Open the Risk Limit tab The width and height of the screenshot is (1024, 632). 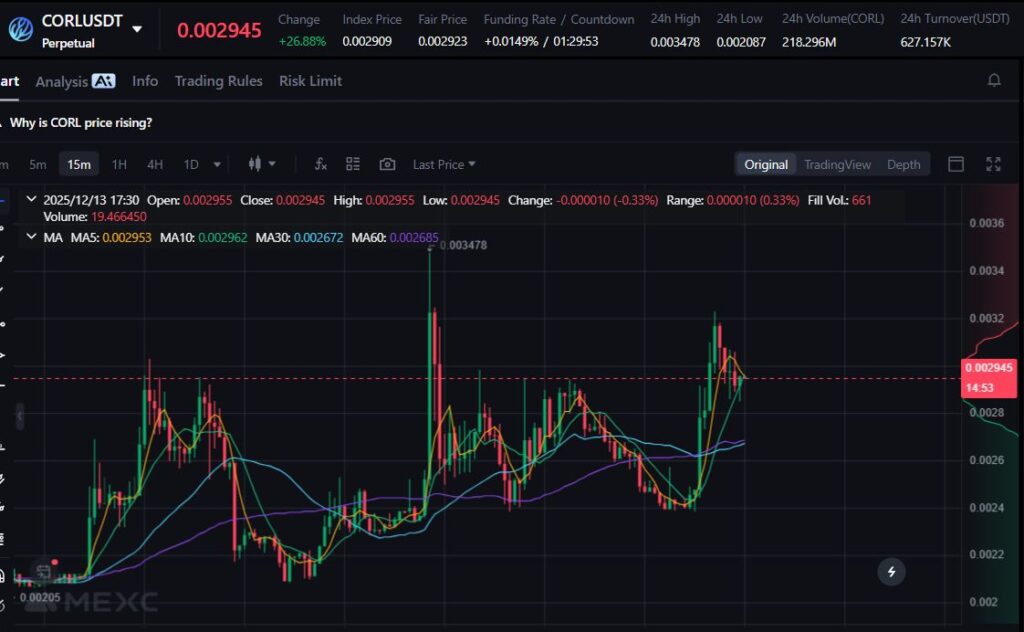(310, 81)
